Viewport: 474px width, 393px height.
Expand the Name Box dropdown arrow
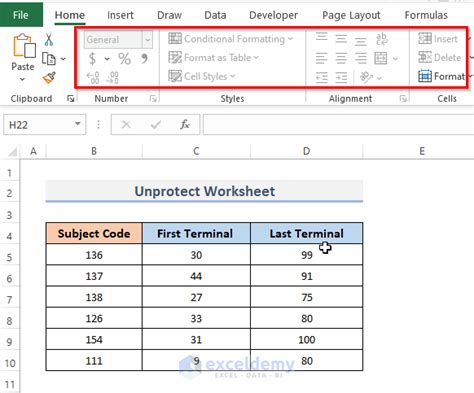pos(78,124)
